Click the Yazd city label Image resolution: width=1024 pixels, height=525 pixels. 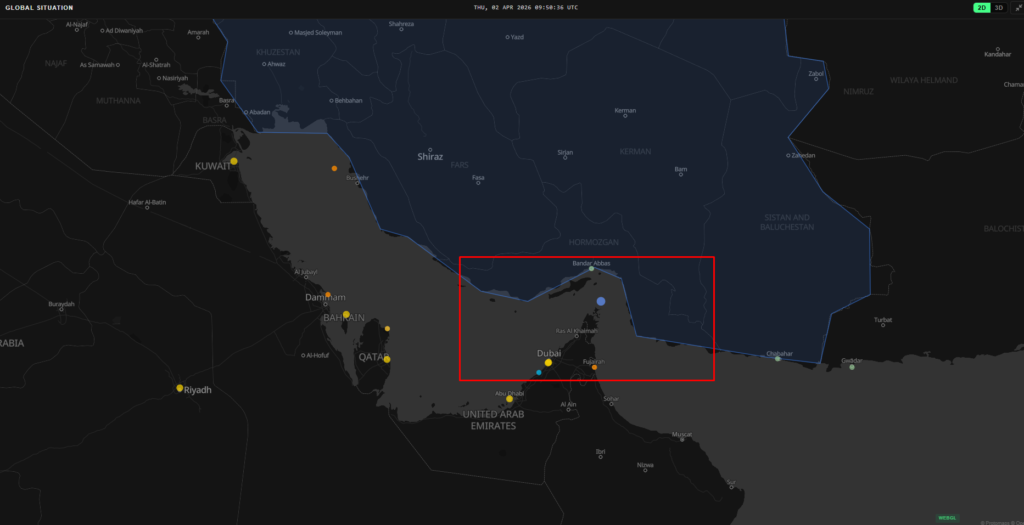point(517,37)
